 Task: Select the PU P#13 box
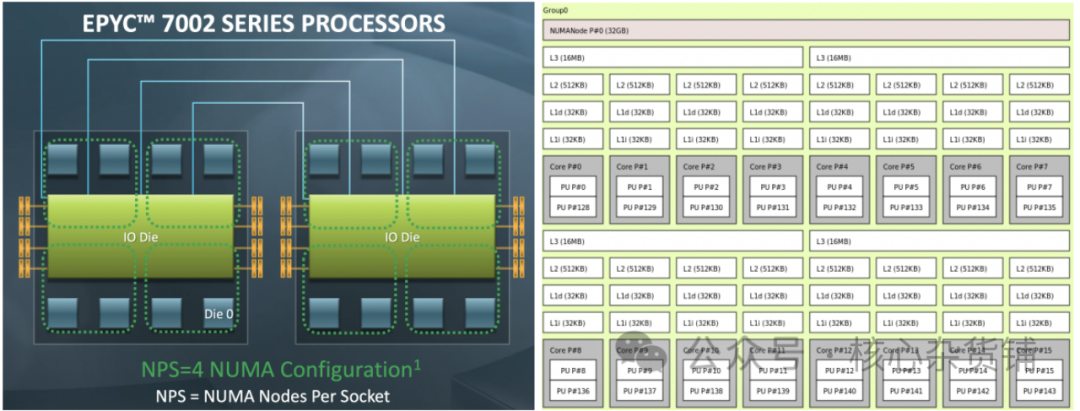tap(906, 370)
